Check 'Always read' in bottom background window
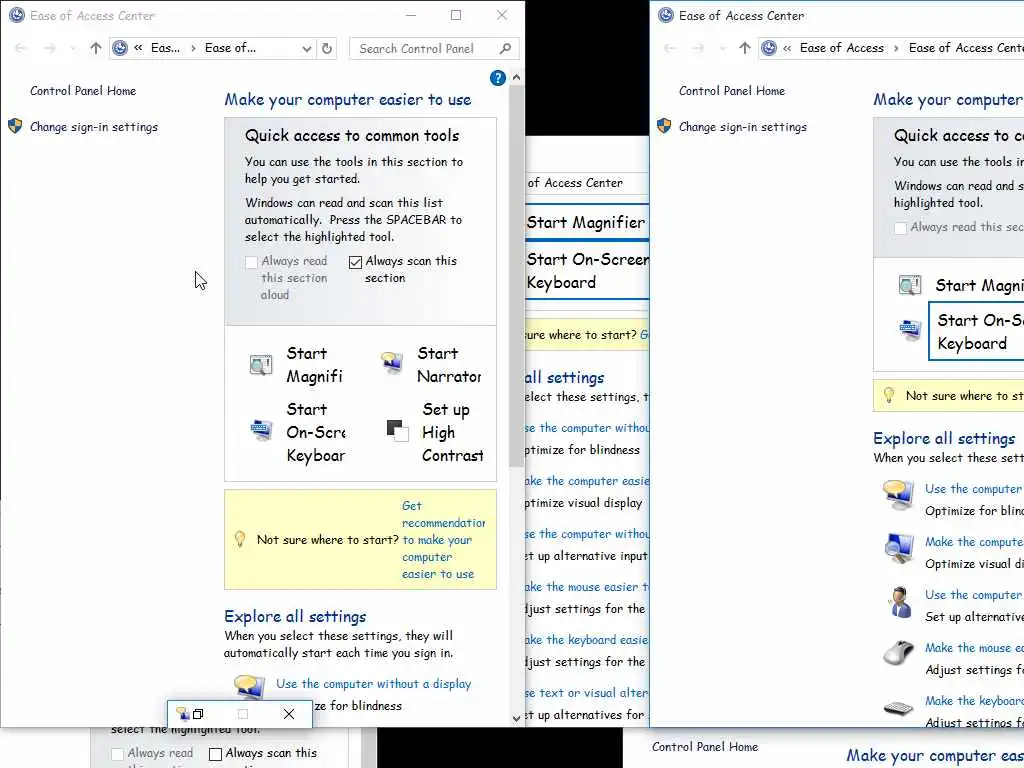 pyautogui.click(x=118, y=754)
